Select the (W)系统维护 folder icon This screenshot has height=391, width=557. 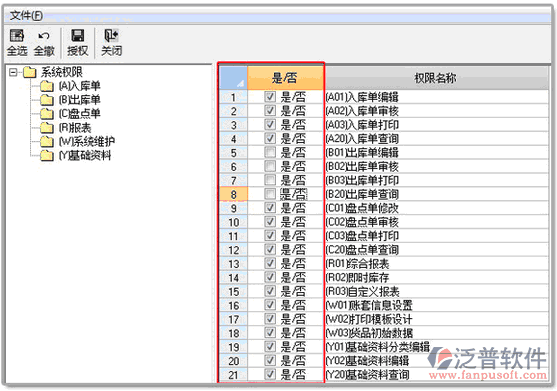tap(47, 141)
